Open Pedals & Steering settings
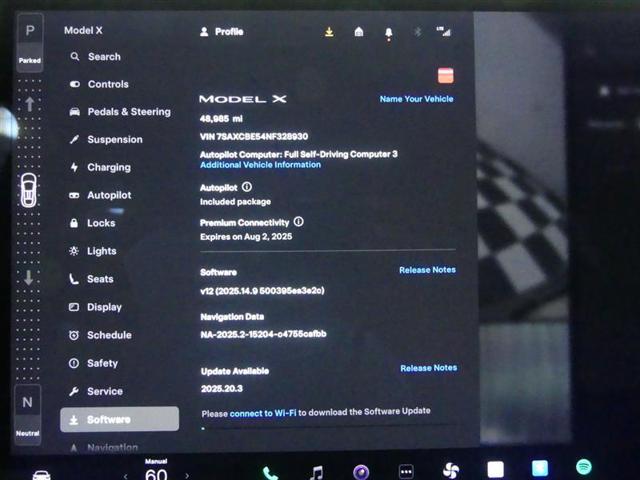This screenshot has width=640, height=480. point(120,112)
